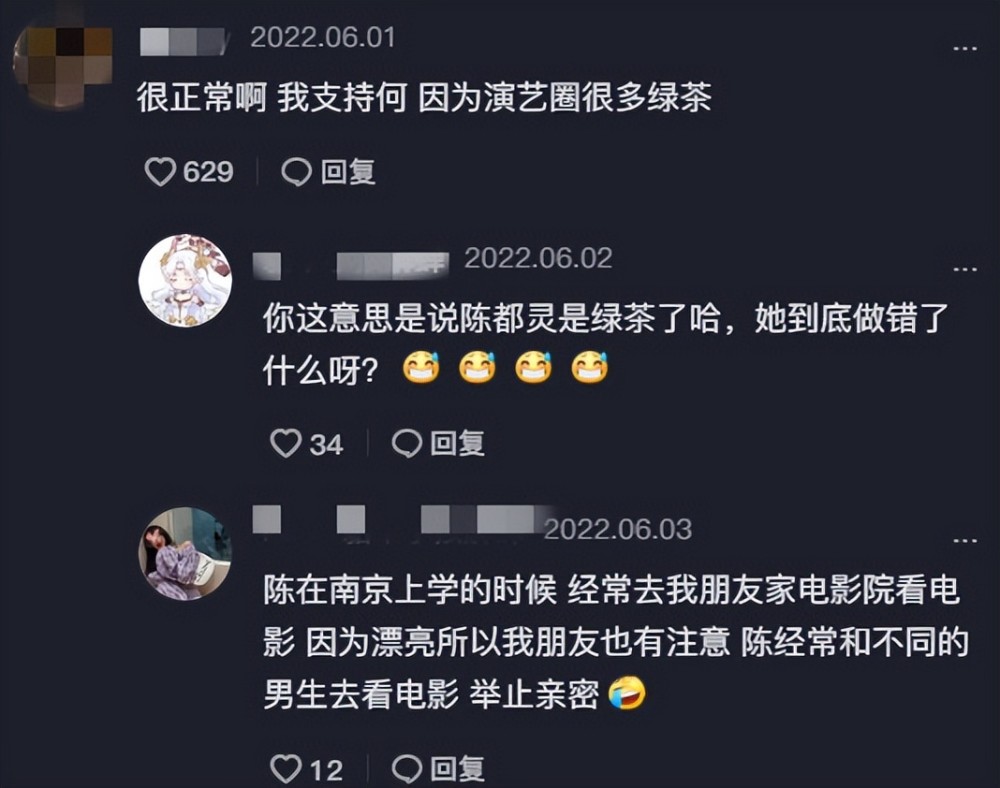
Task: Like the comment with 12 likes
Action: pos(285,769)
